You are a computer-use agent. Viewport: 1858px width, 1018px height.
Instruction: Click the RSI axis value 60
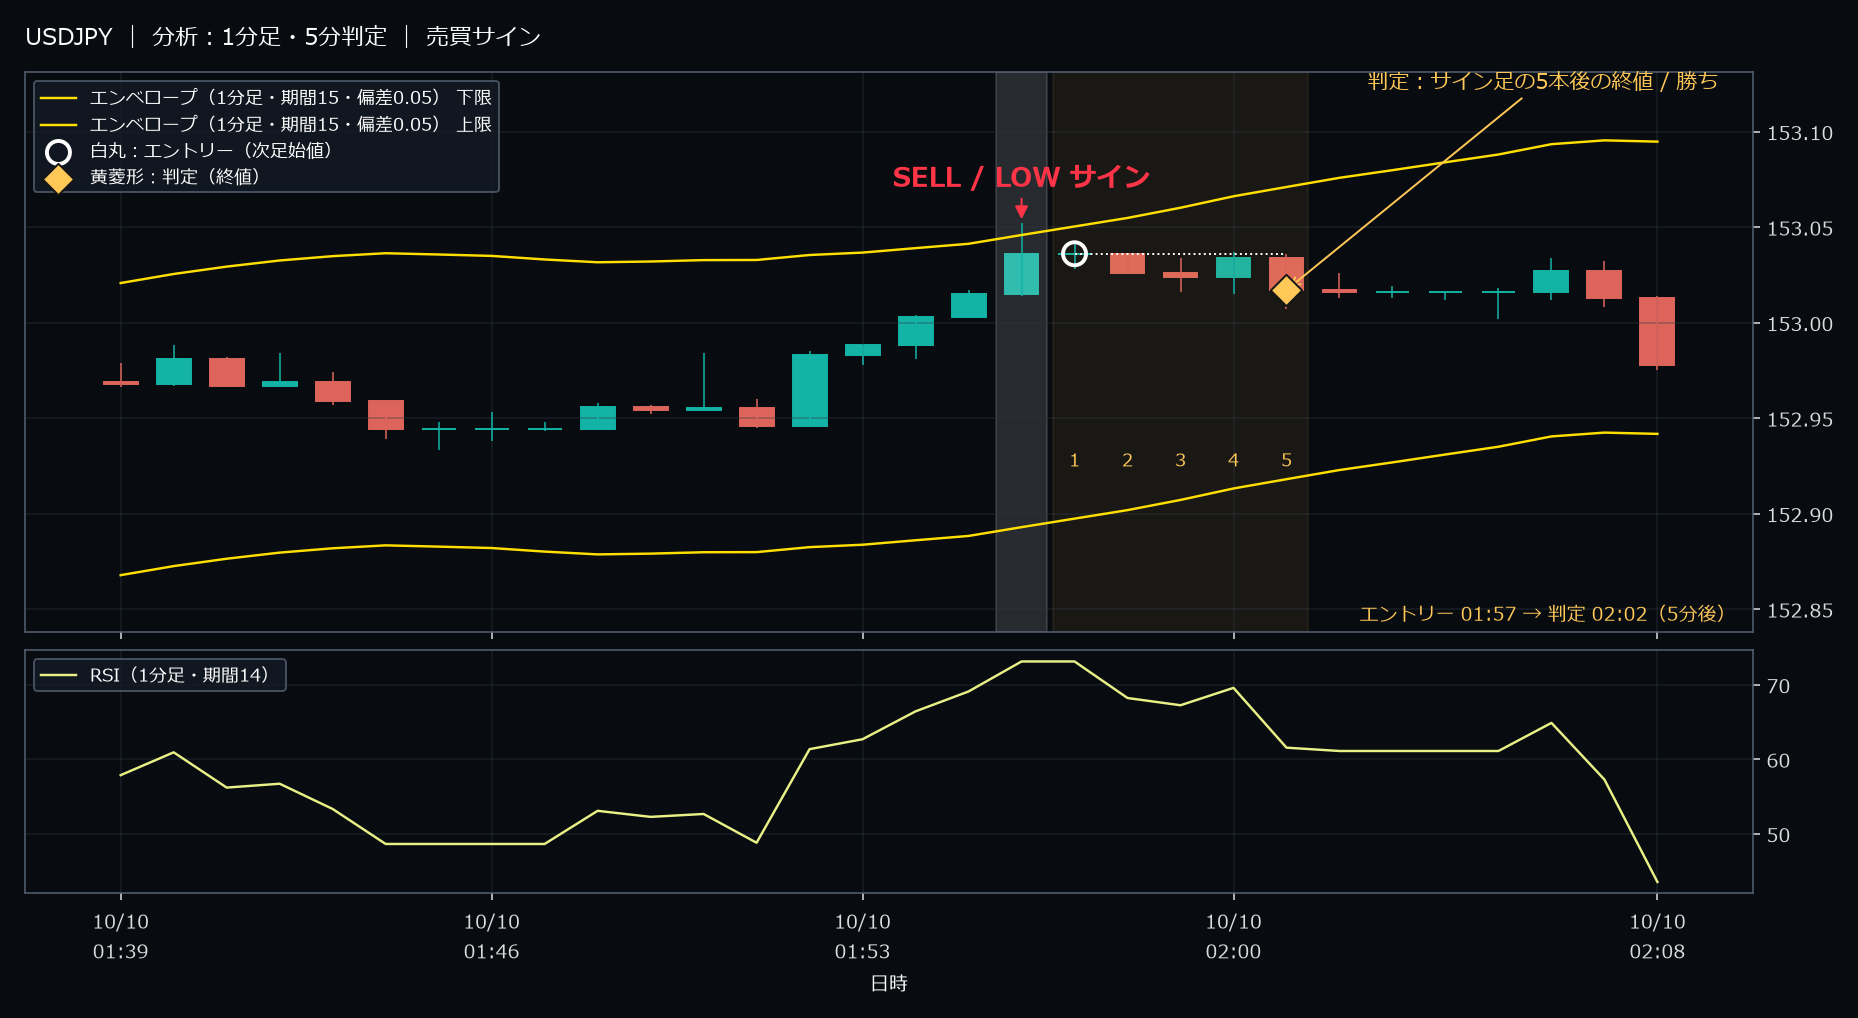tap(1778, 761)
